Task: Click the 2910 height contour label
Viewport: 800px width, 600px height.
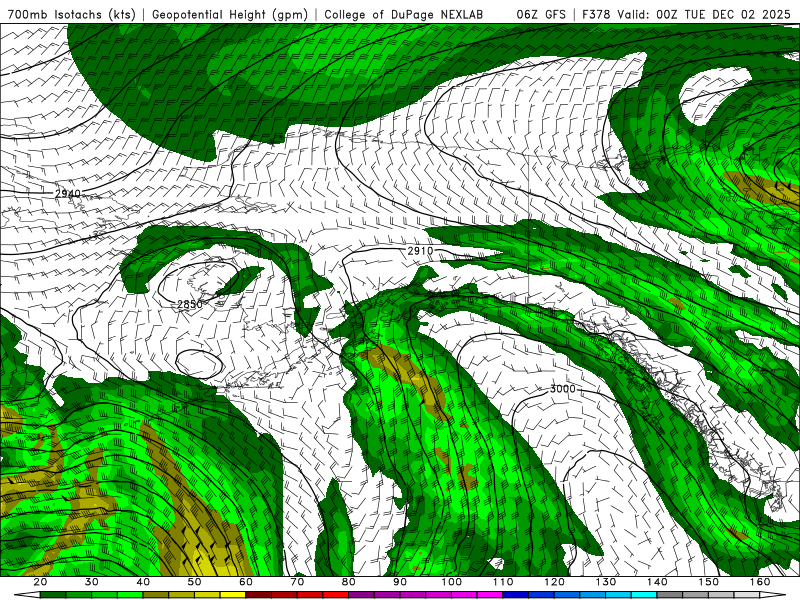Action: point(420,251)
